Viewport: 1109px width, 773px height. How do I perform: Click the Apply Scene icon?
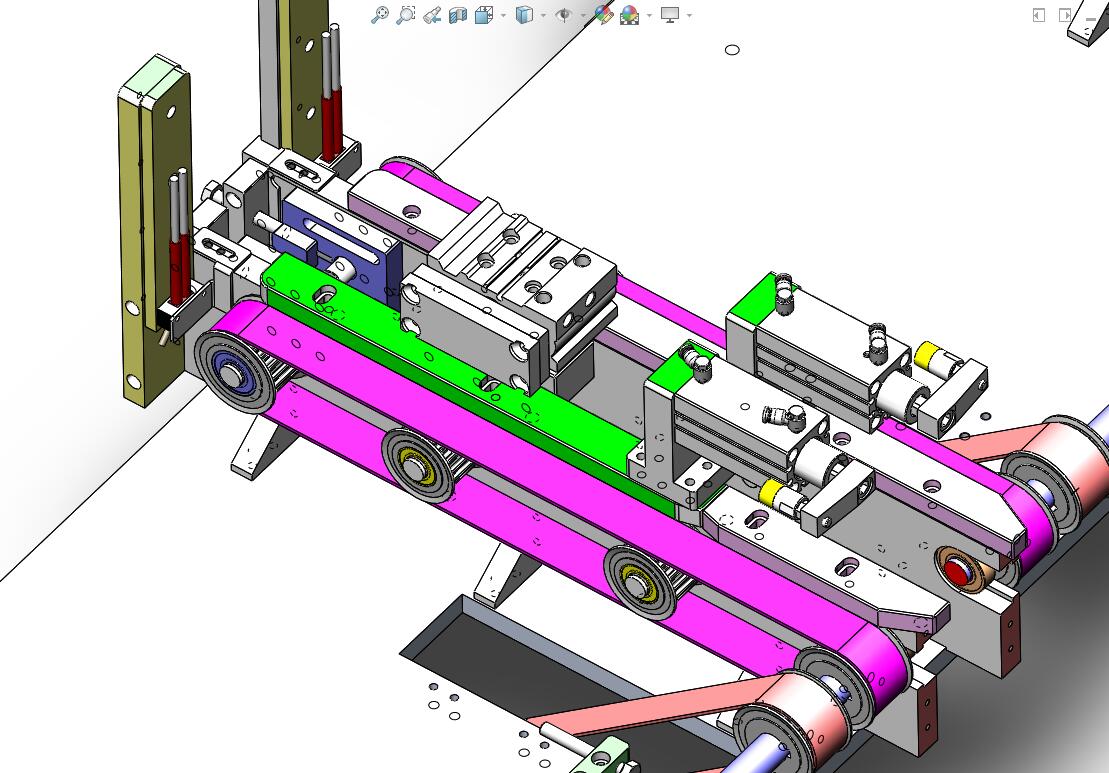click(629, 15)
